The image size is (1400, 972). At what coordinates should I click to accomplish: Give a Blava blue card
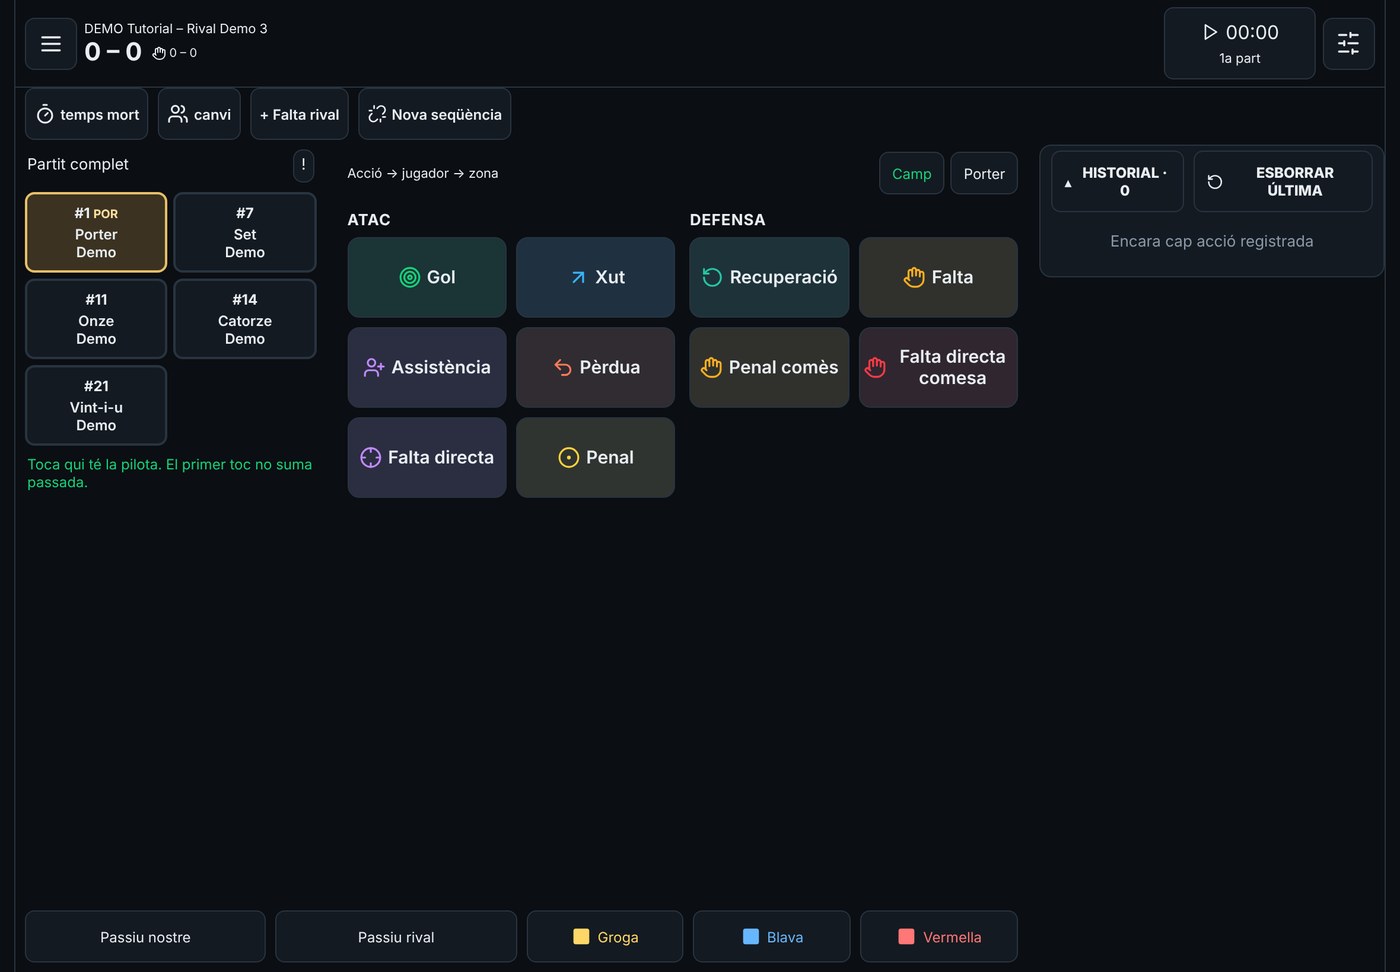772,937
